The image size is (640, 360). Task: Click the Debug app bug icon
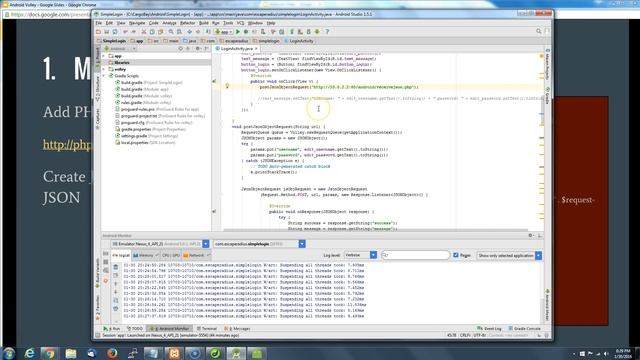246,31
